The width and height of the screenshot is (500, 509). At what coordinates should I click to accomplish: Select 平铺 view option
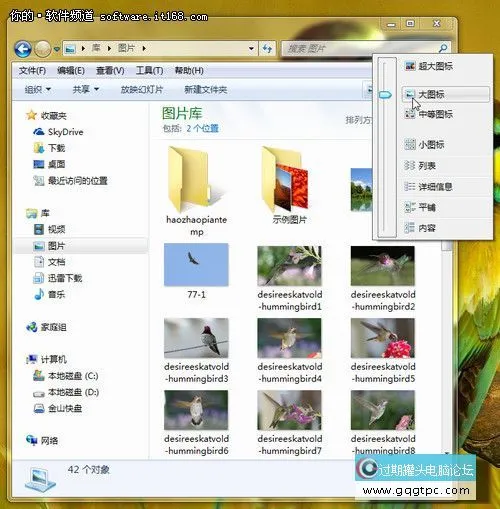click(x=446, y=207)
